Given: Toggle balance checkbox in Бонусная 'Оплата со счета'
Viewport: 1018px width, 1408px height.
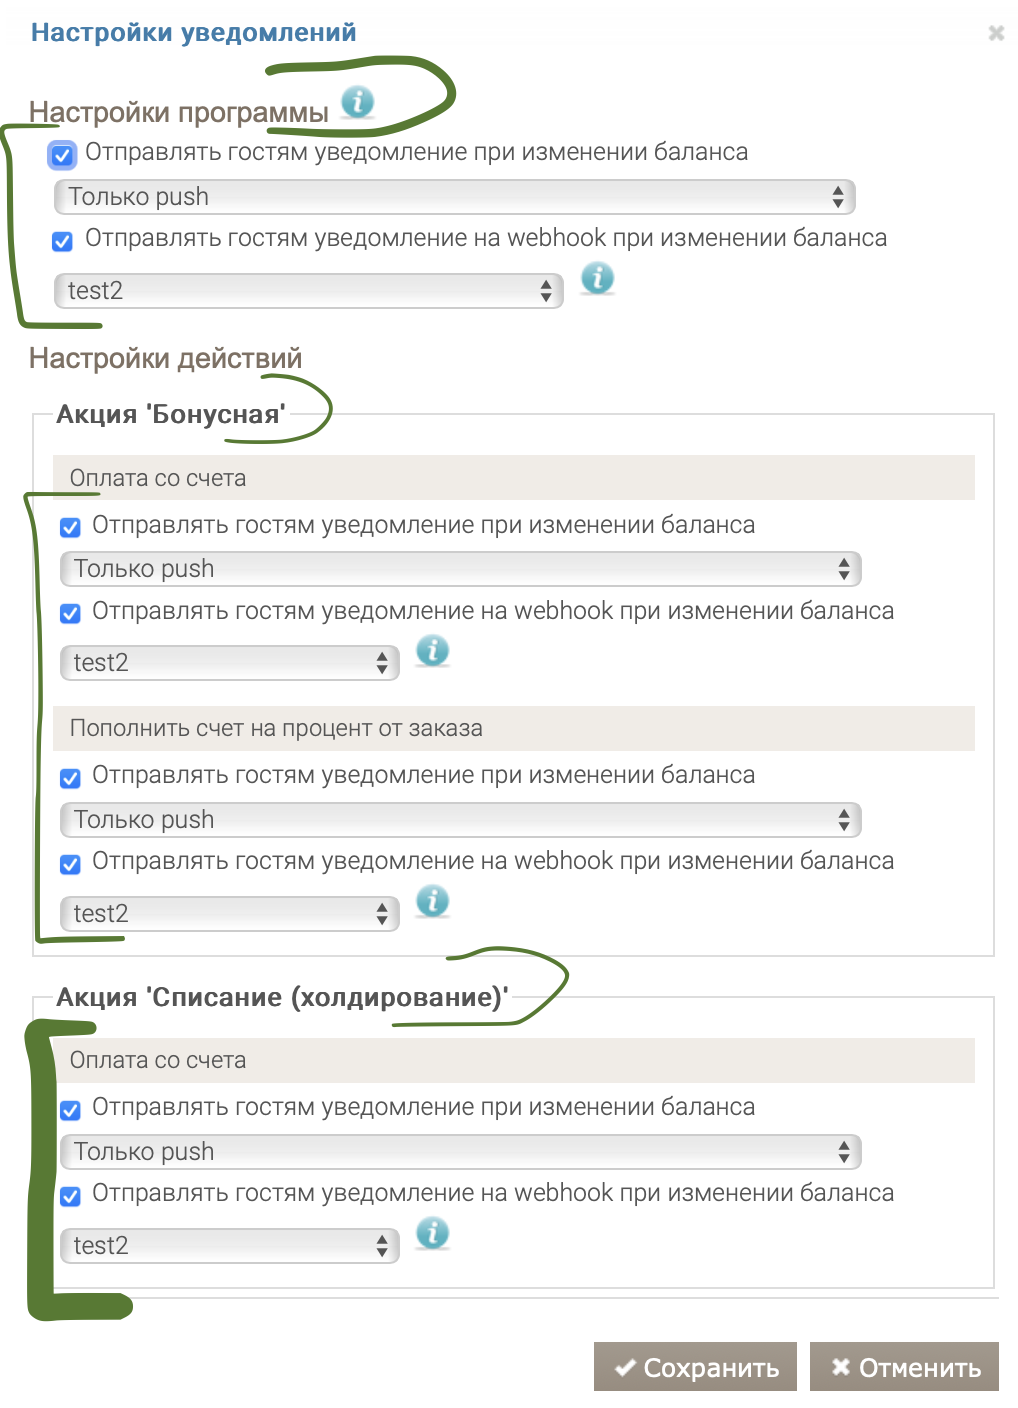Looking at the screenshot, I should 70,528.
